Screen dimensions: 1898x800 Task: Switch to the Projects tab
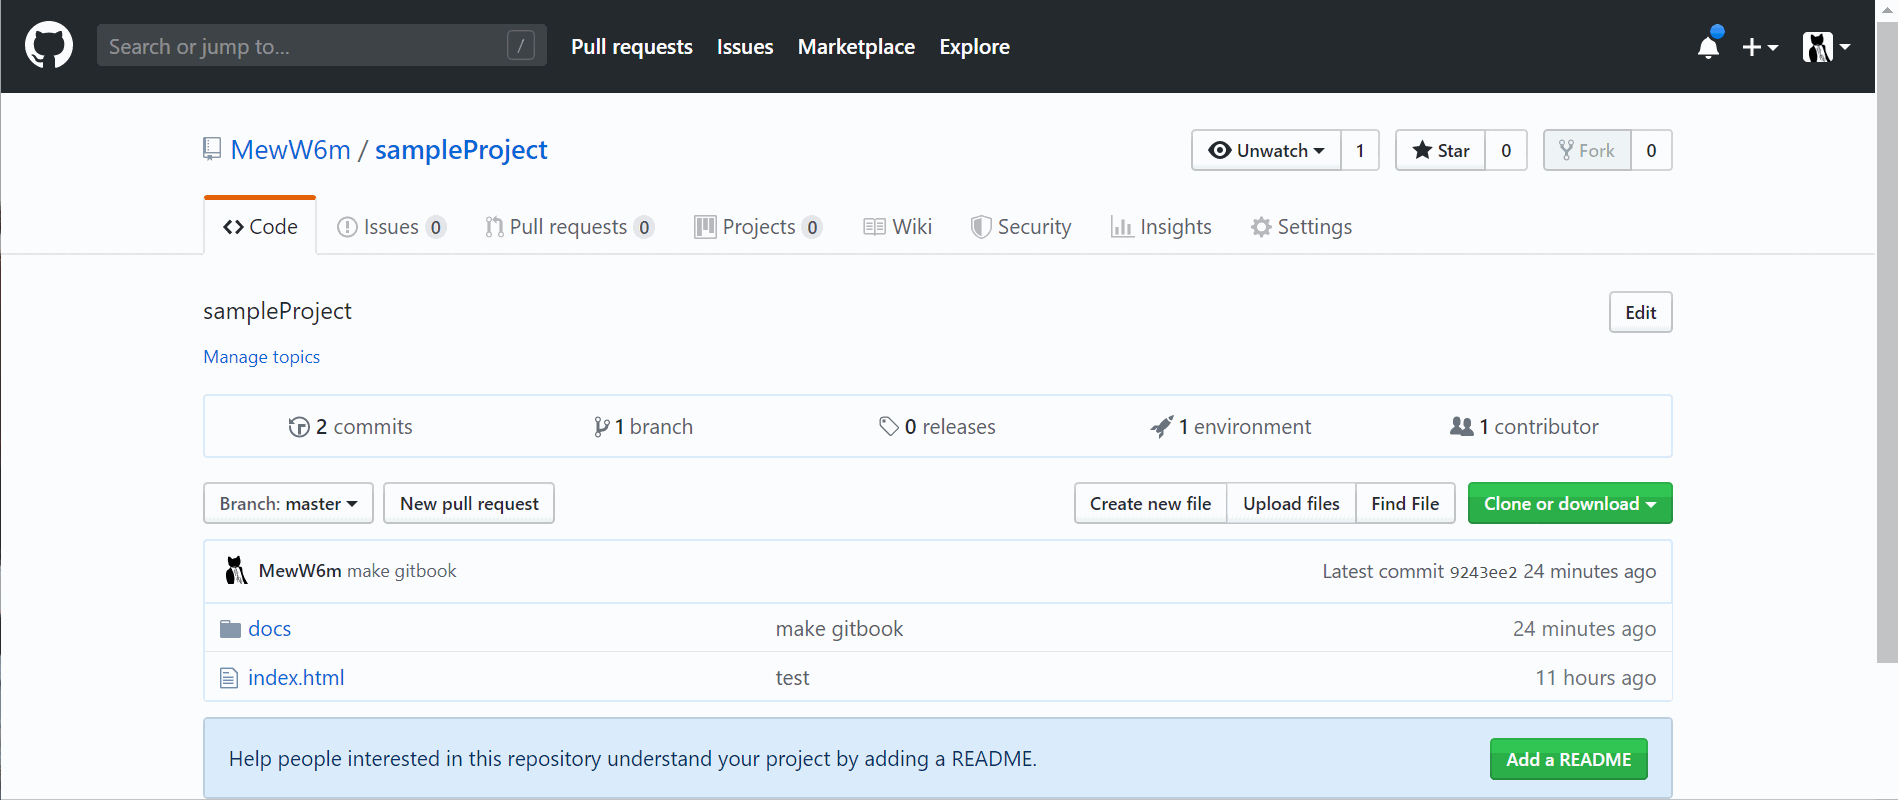758,227
